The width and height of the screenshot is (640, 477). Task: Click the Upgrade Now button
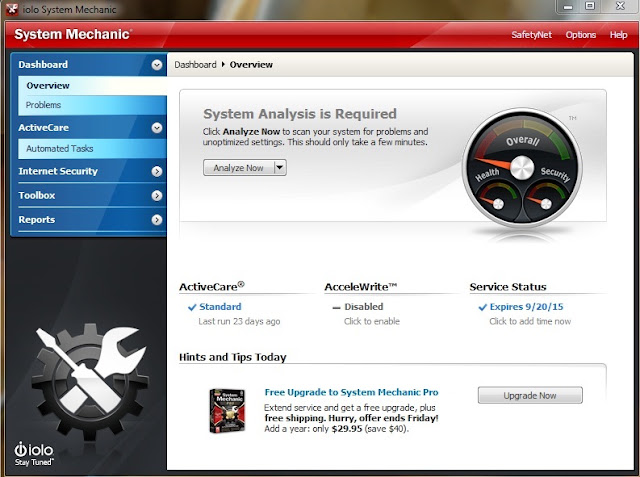tap(530, 395)
